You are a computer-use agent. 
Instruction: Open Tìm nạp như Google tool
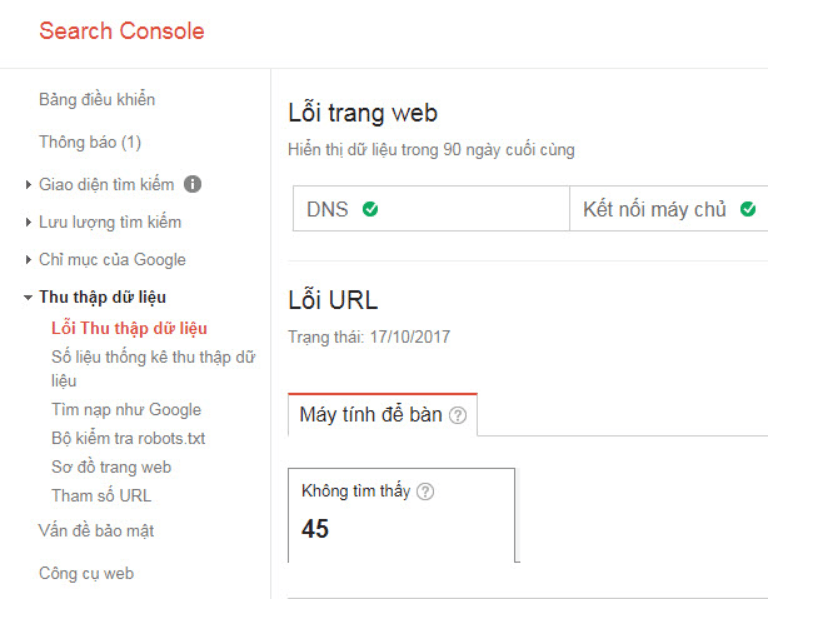tap(126, 409)
